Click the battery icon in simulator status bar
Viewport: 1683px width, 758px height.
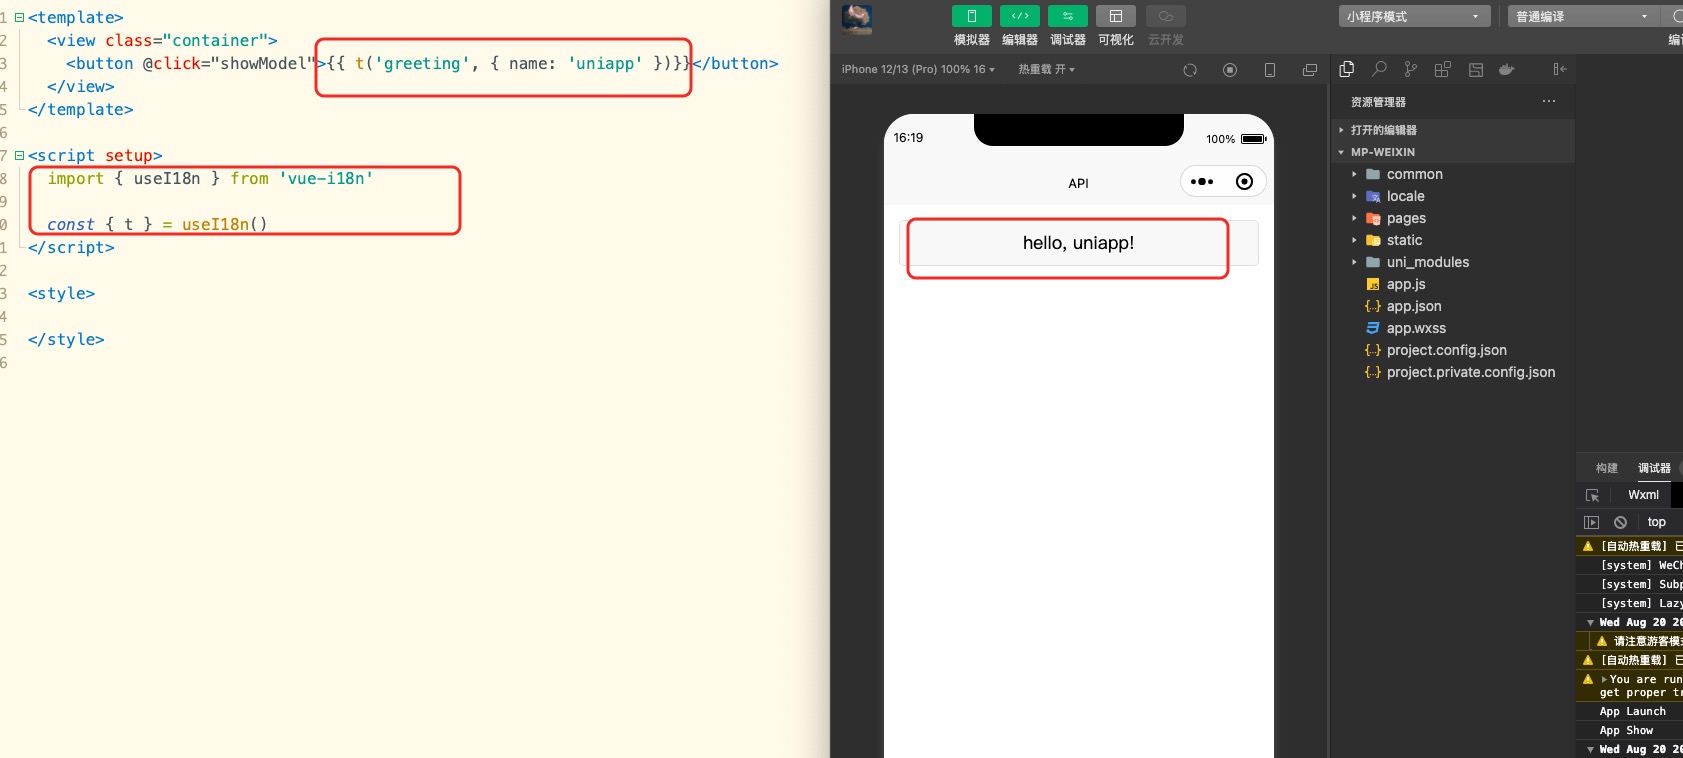[x=1254, y=139]
